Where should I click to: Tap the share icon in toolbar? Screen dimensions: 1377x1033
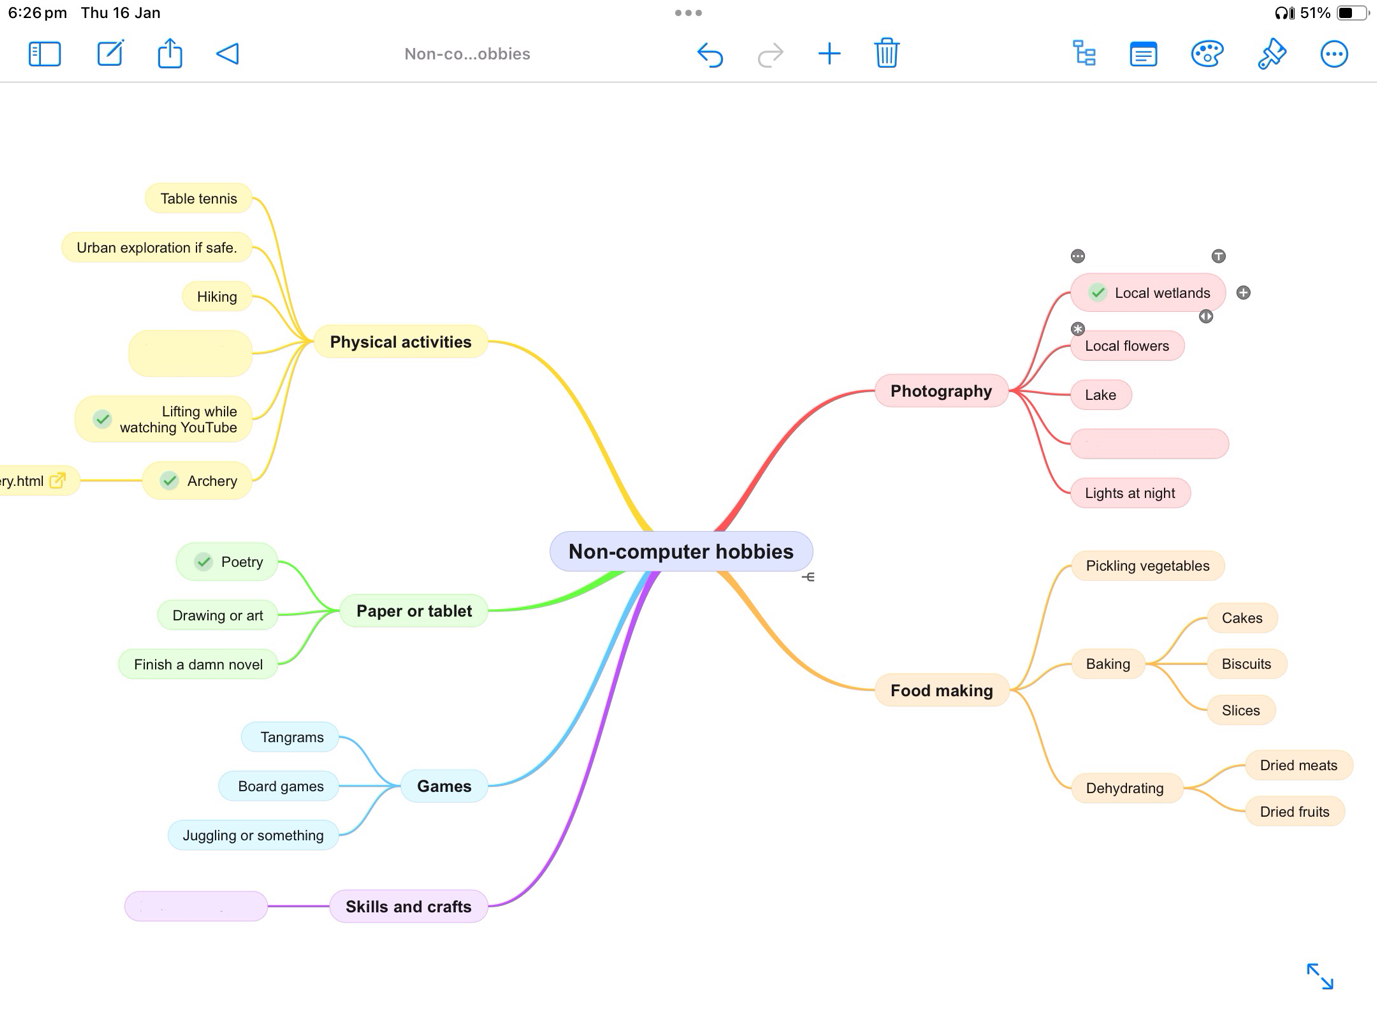coord(170,54)
